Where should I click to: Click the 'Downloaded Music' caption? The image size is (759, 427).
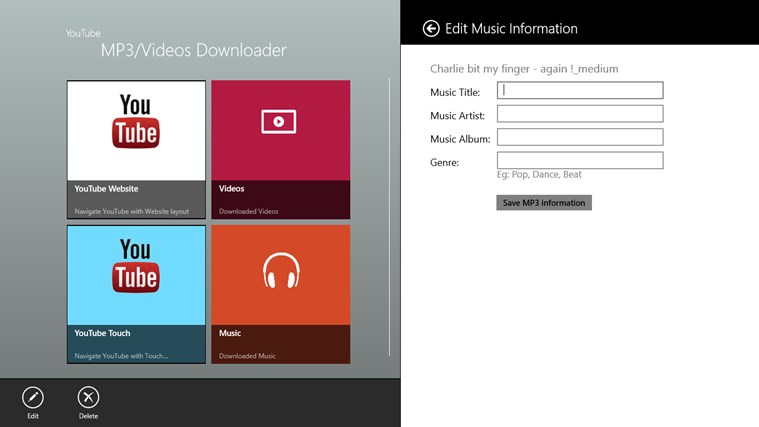pos(247,356)
